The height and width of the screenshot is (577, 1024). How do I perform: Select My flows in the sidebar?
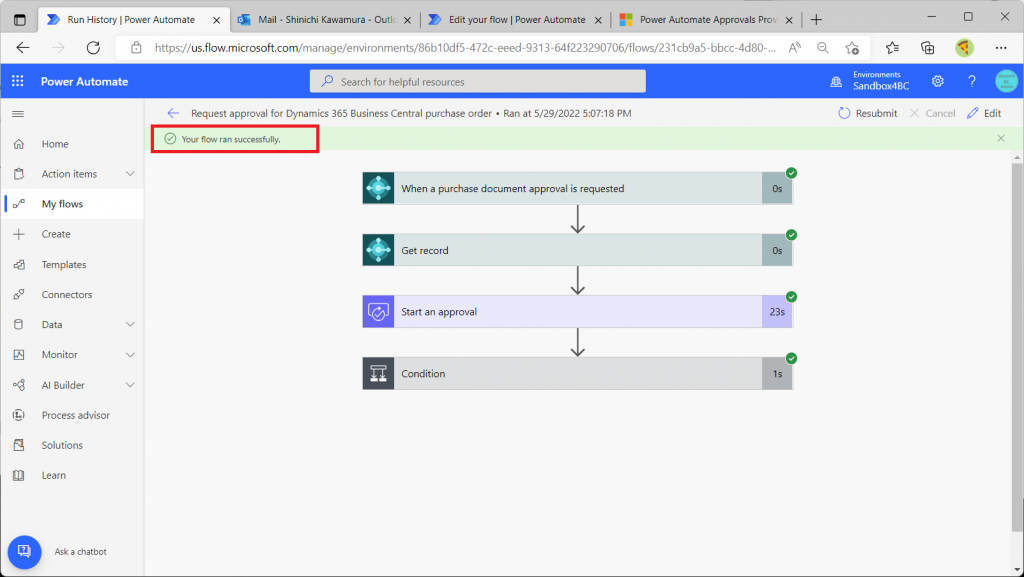[72, 204]
